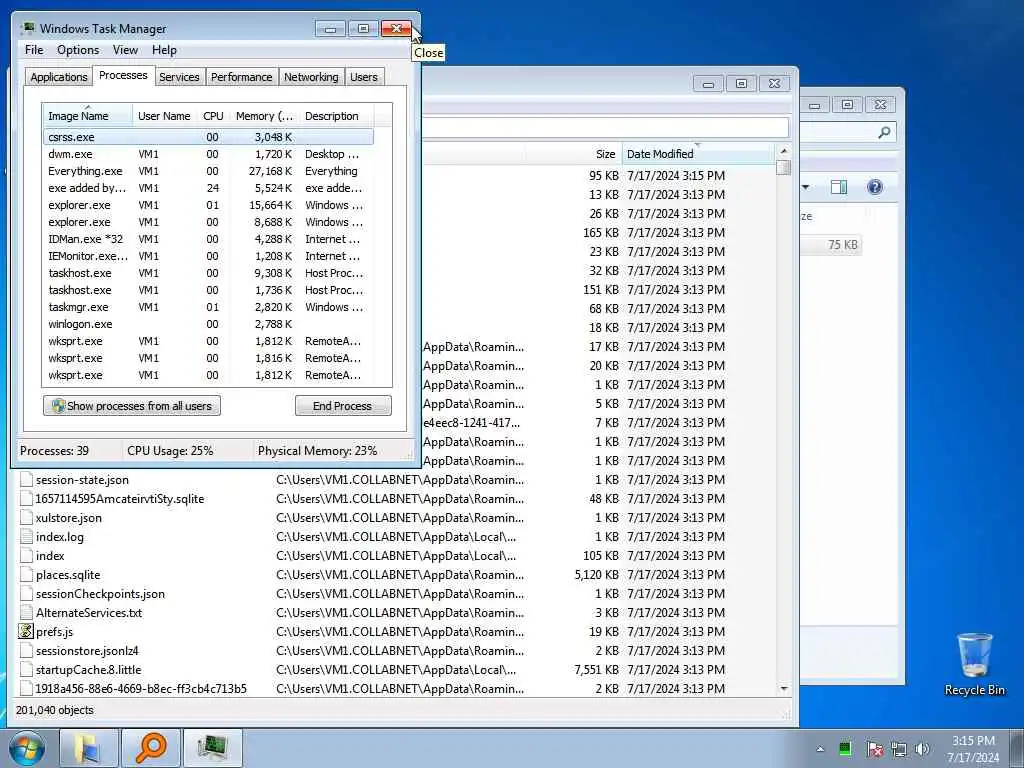Select the sessionstore.jsonlz4 file

click(x=394, y=650)
